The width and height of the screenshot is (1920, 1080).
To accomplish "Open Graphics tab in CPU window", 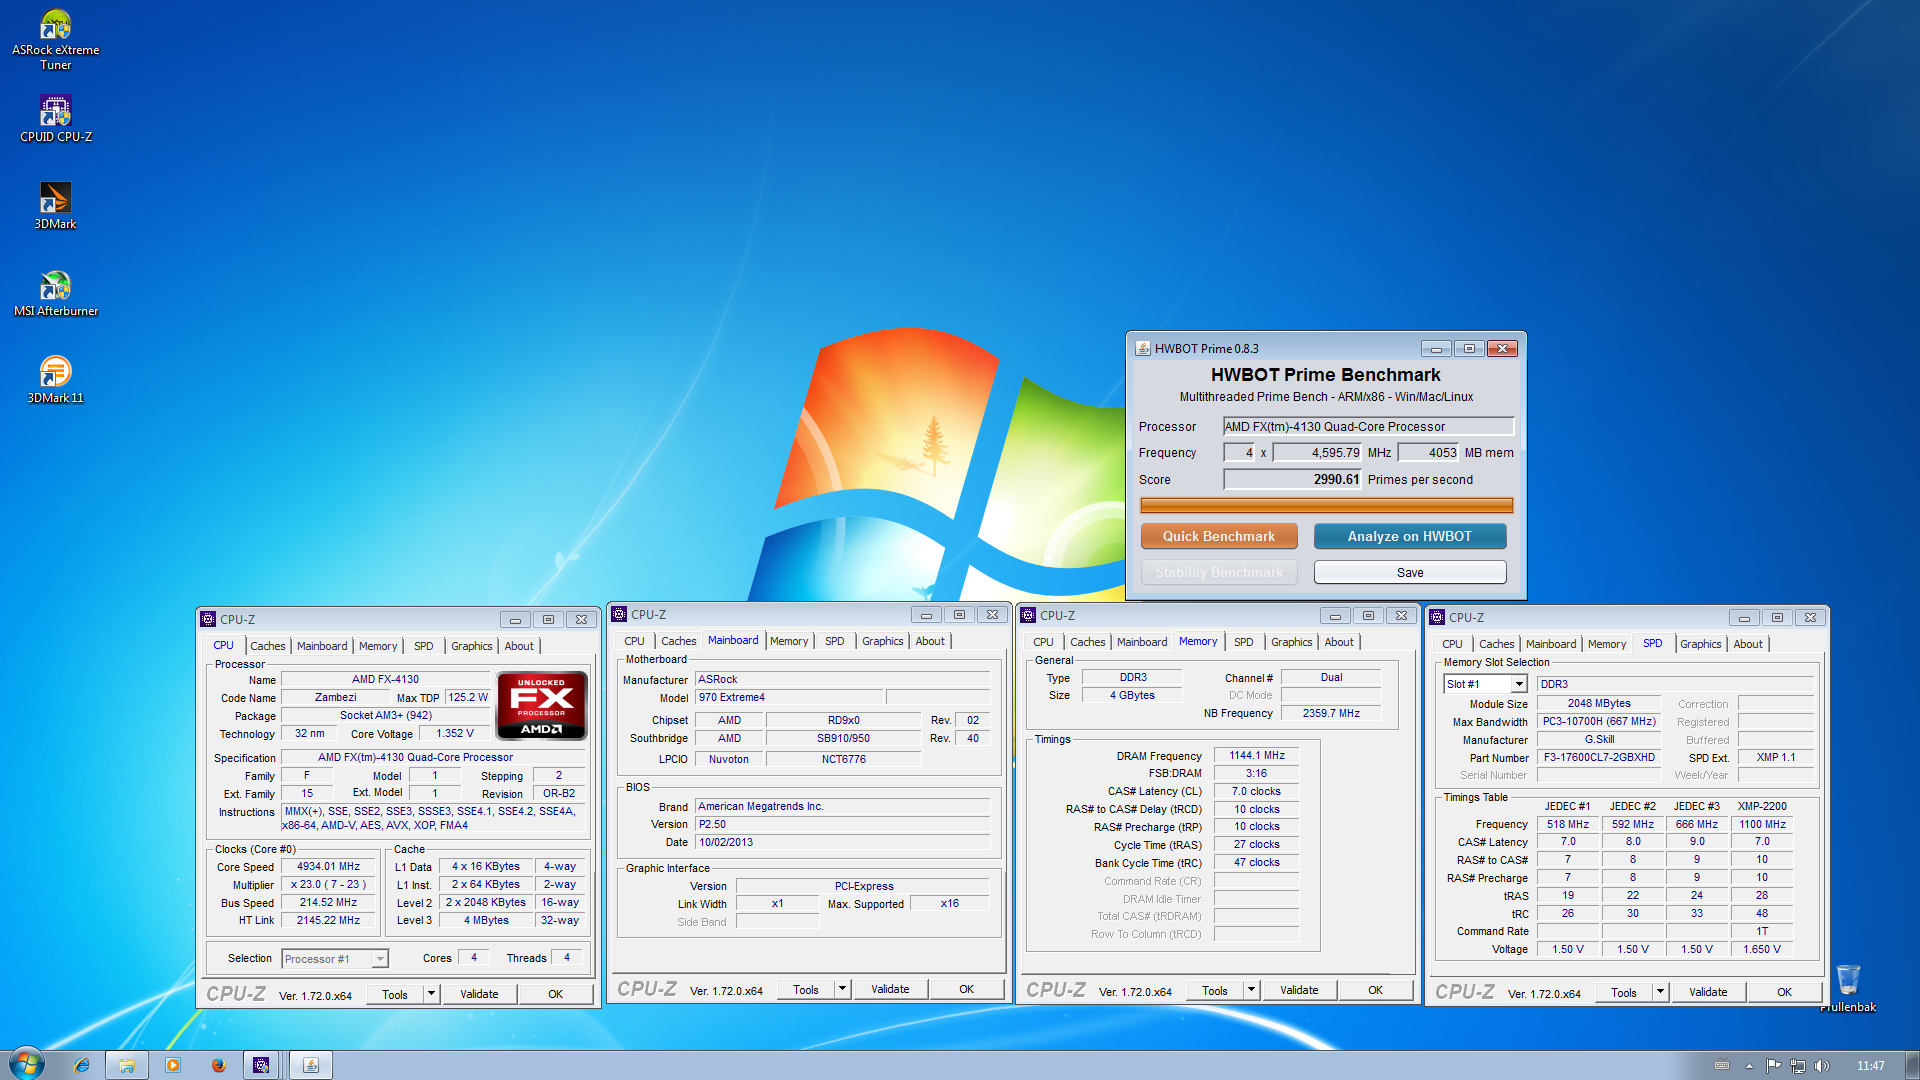I will pos(472,646).
